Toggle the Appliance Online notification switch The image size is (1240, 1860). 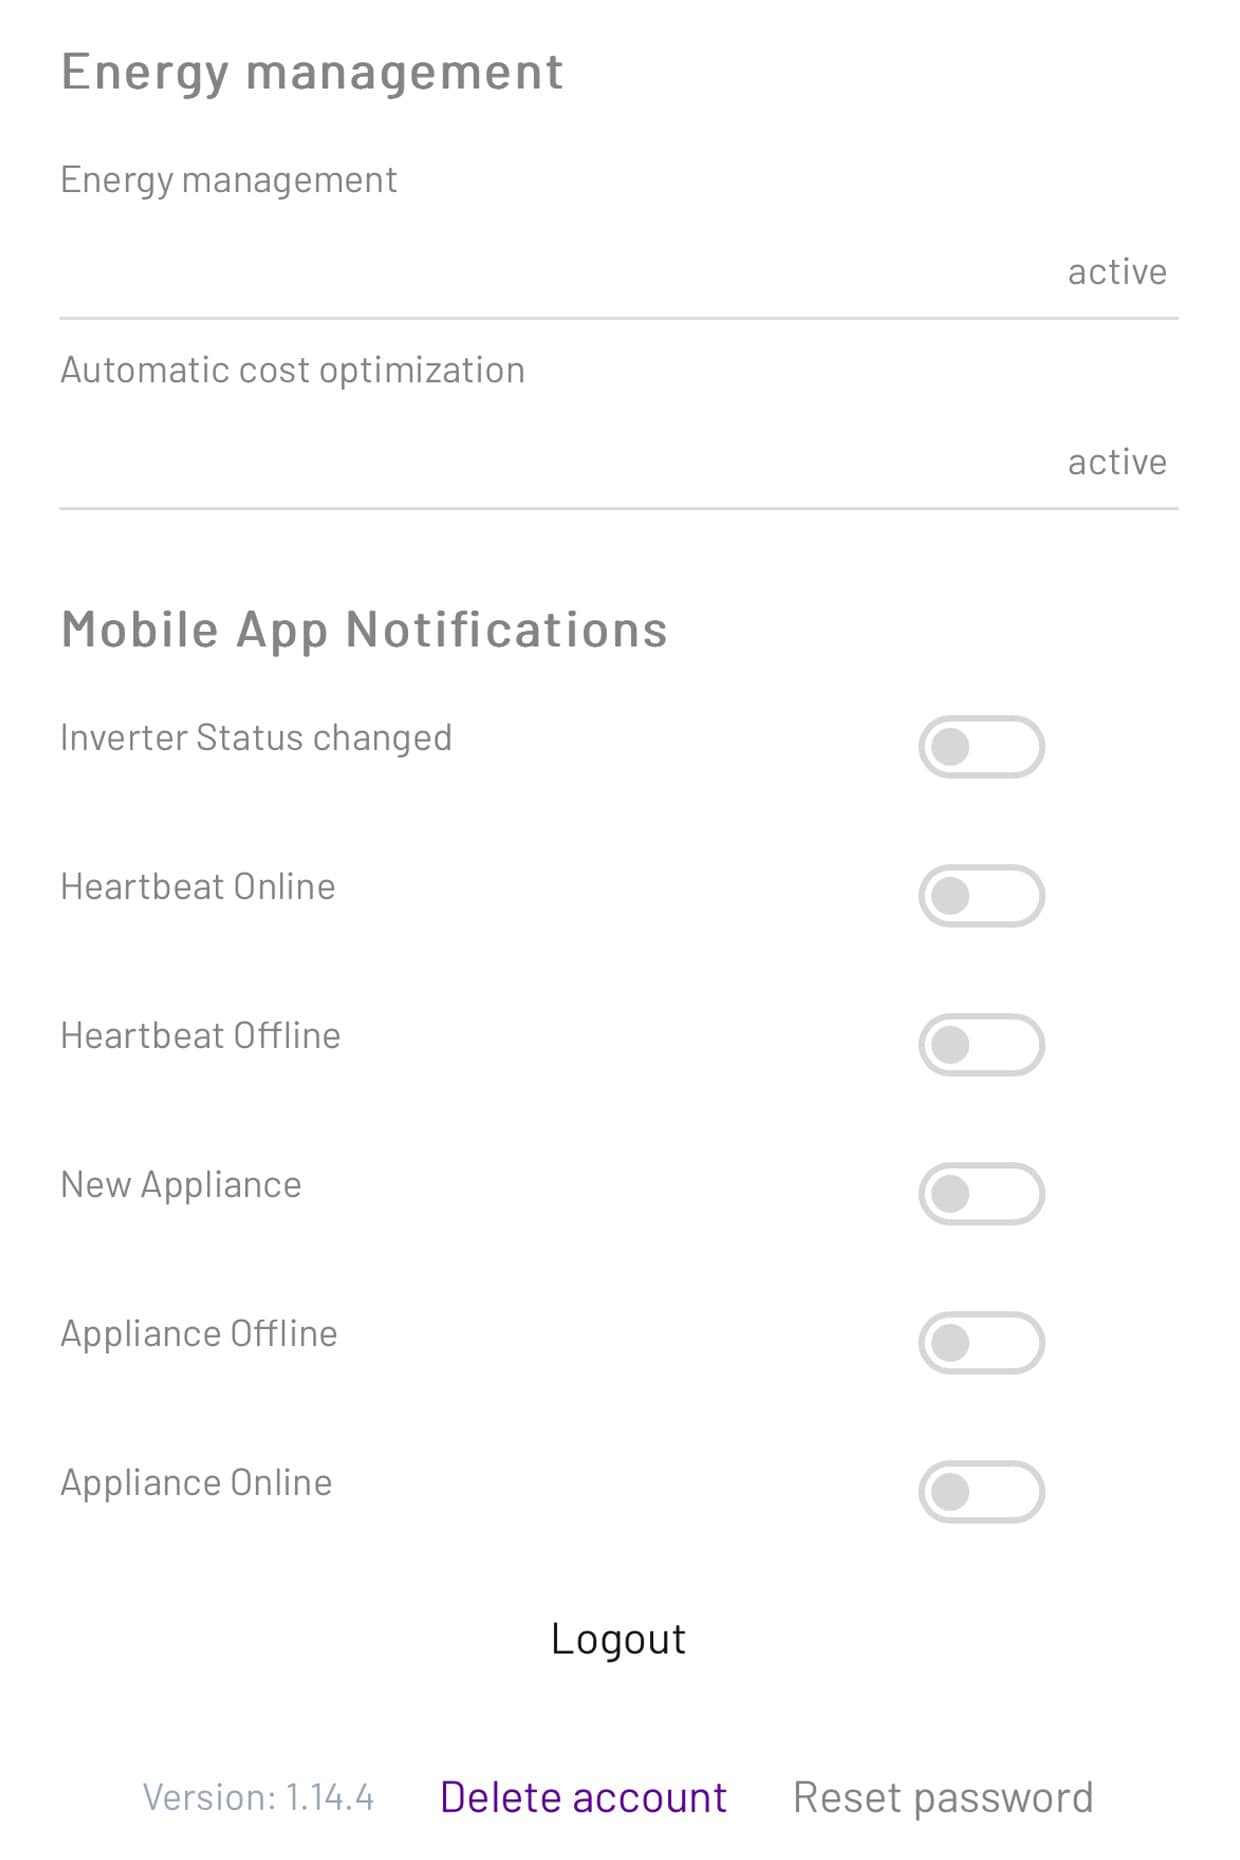coord(981,1491)
